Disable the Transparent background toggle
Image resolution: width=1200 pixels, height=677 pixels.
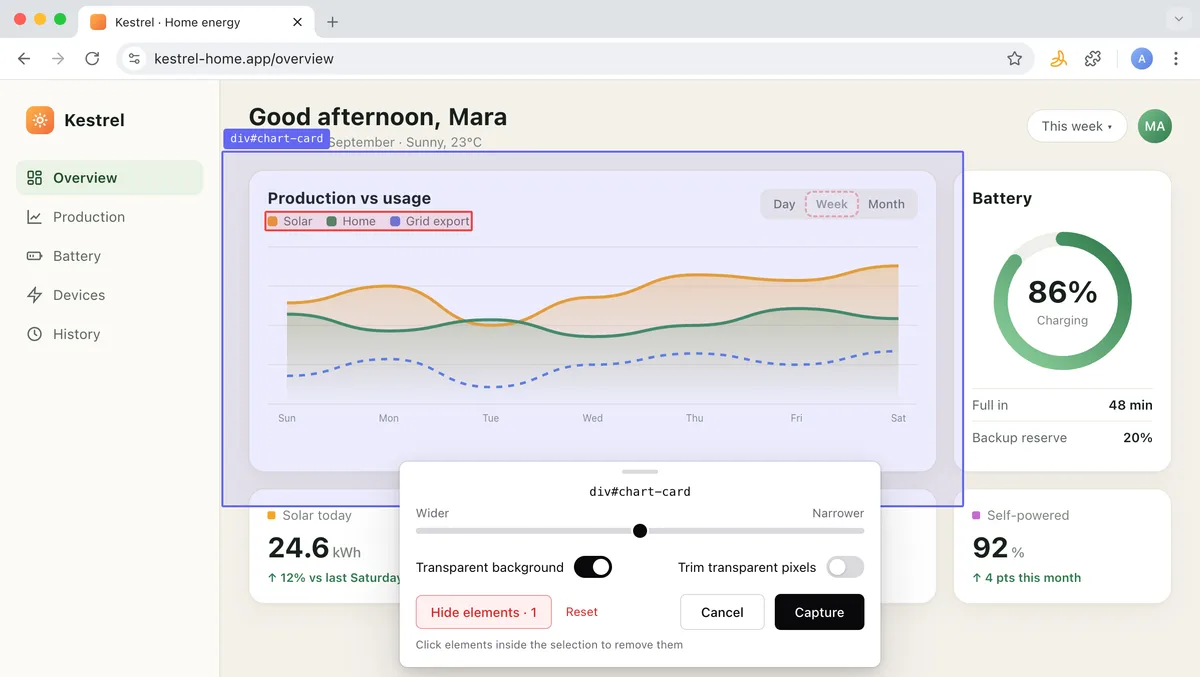click(x=593, y=567)
